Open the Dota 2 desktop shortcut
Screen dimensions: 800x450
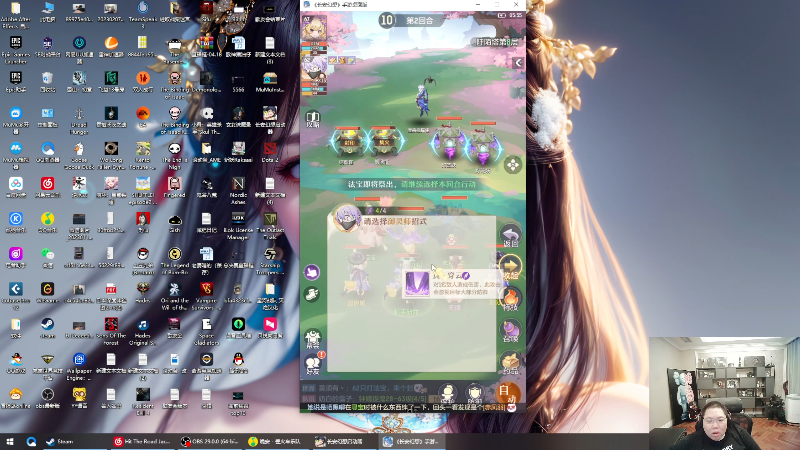tap(270, 152)
